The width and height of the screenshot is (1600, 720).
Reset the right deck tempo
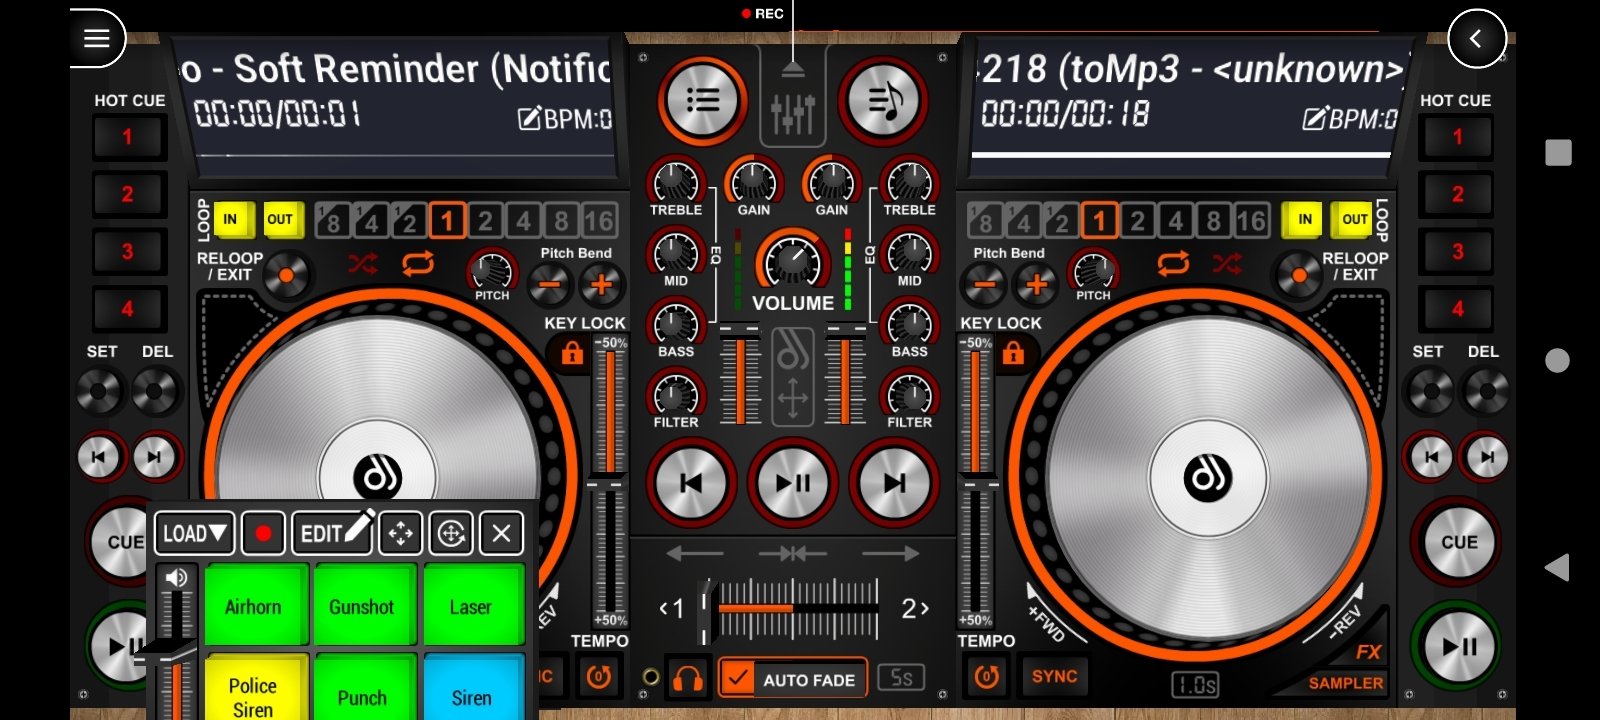987,677
